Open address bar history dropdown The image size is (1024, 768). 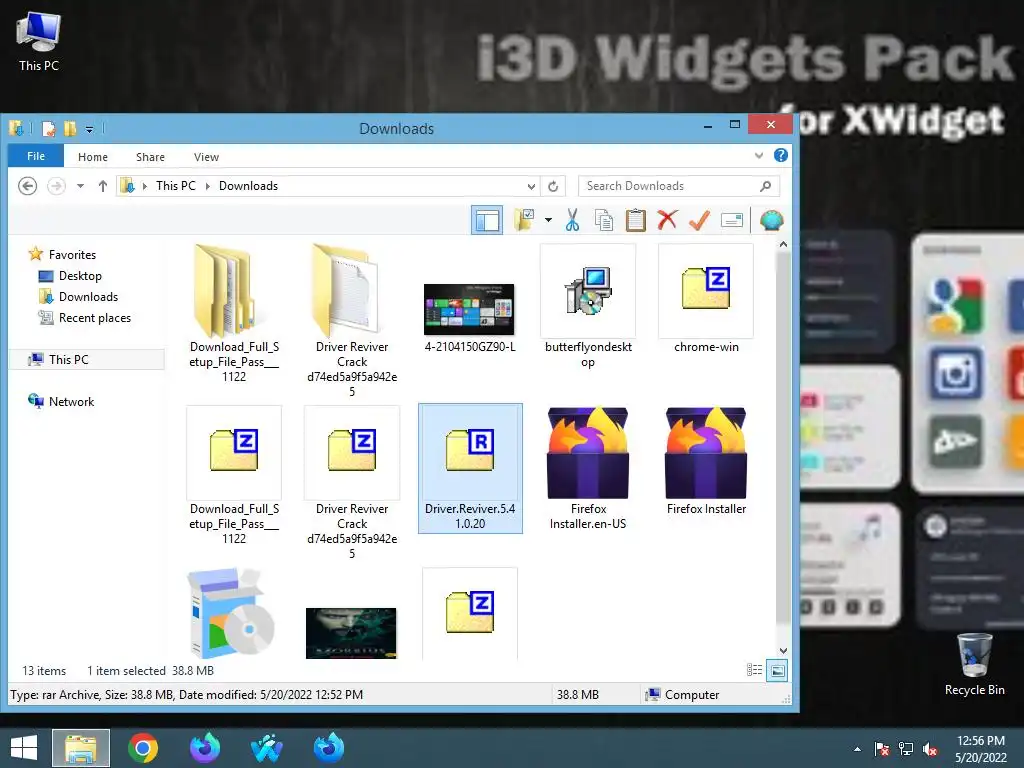531,186
